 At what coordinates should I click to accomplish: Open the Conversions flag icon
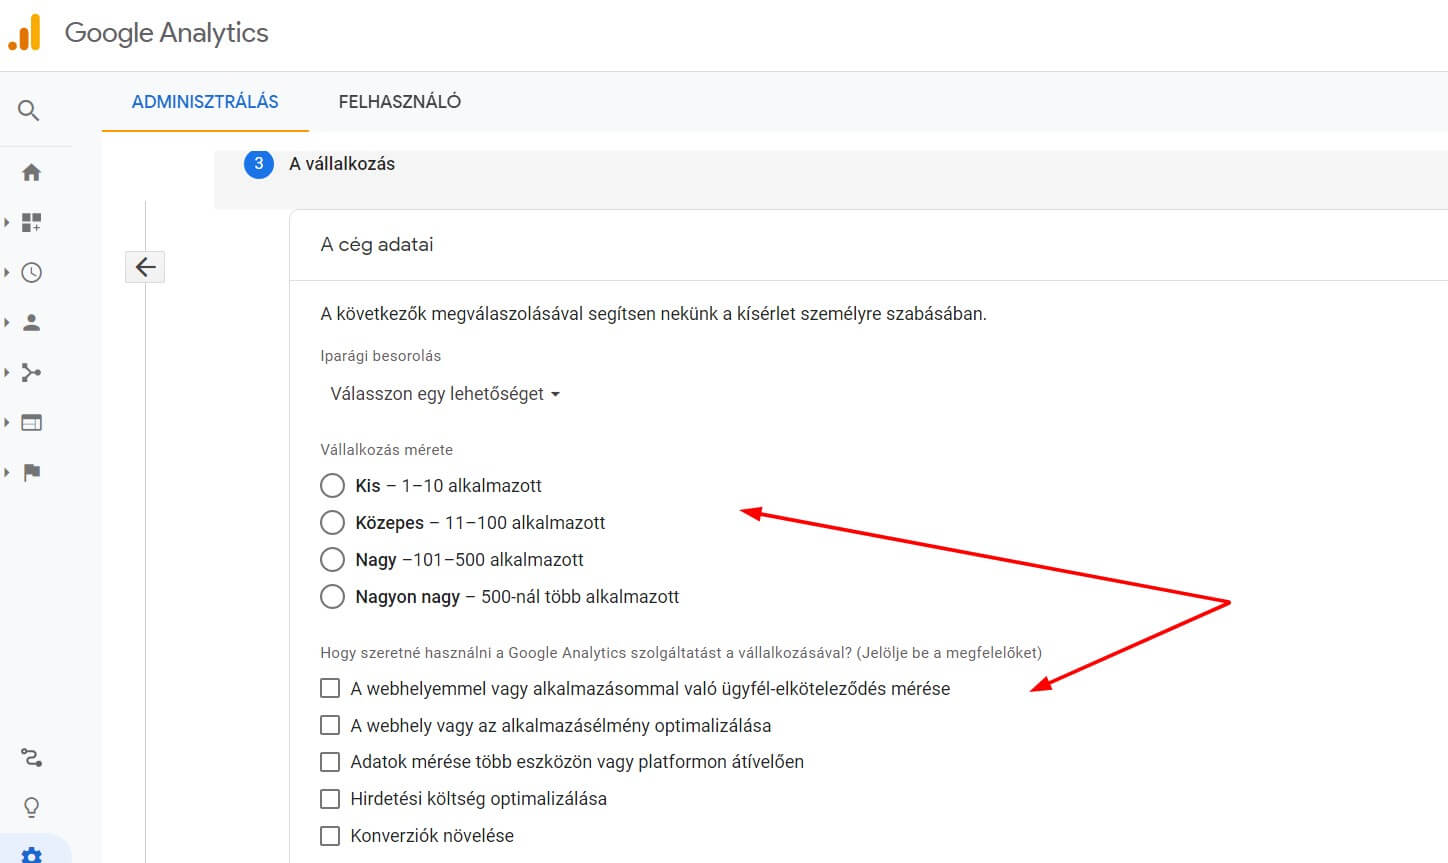(32, 472)
